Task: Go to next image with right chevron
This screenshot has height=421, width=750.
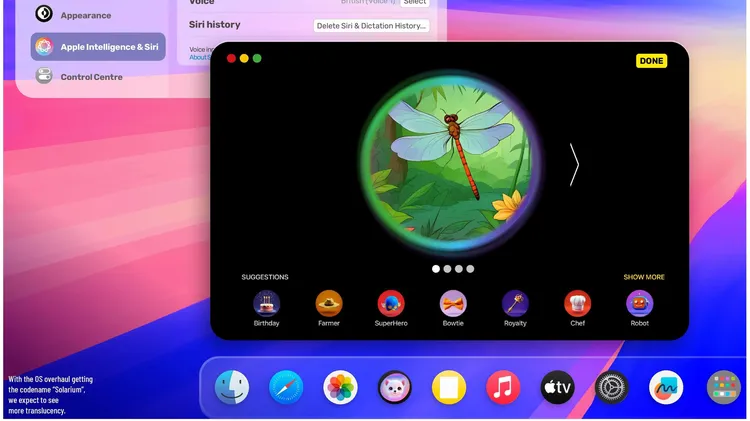Action: point(574,165)
